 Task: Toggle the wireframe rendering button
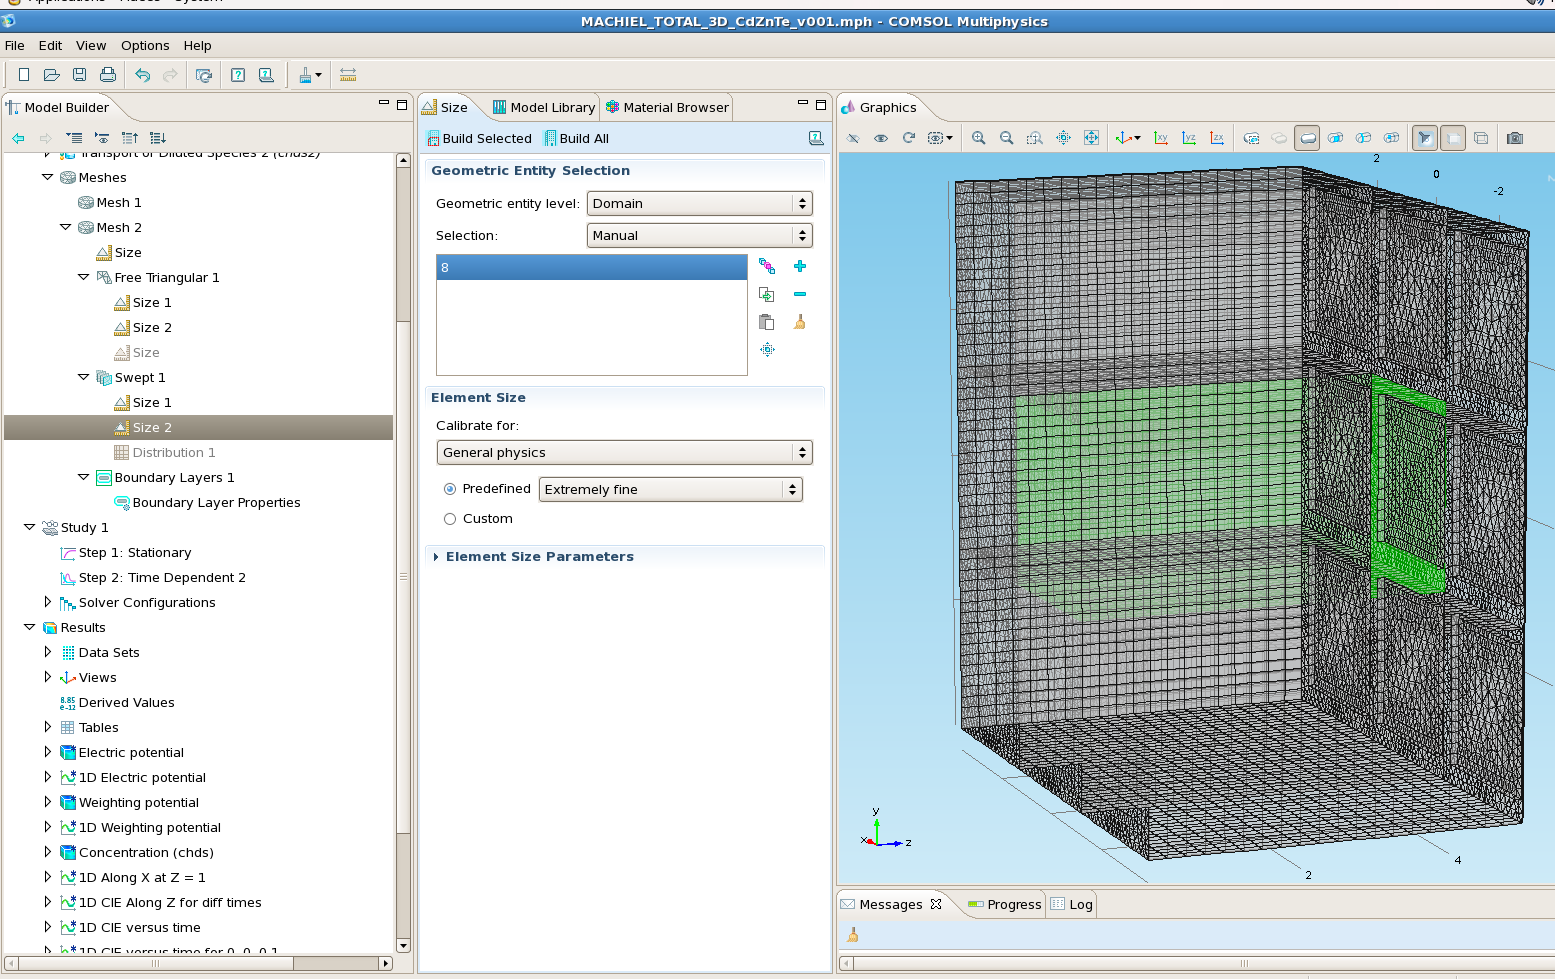click(x=1481, y=138)
